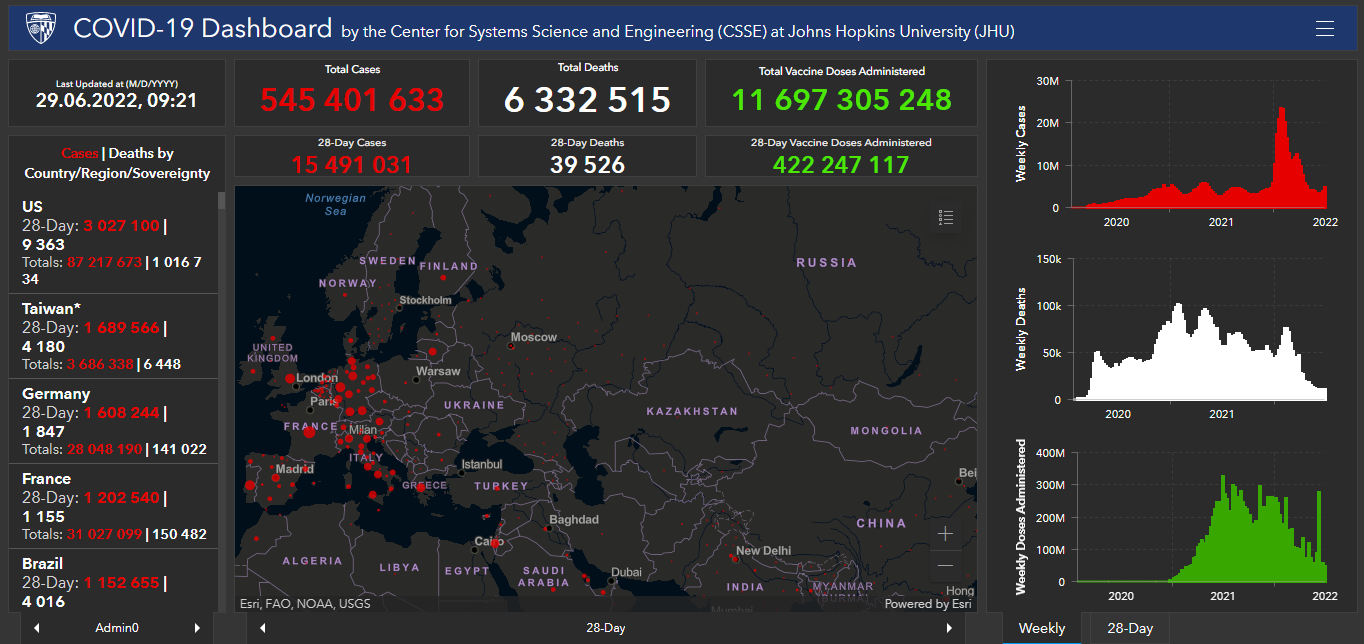Select the 28-Day charts tab
1364x644 pixels.
click(1130, 628)
